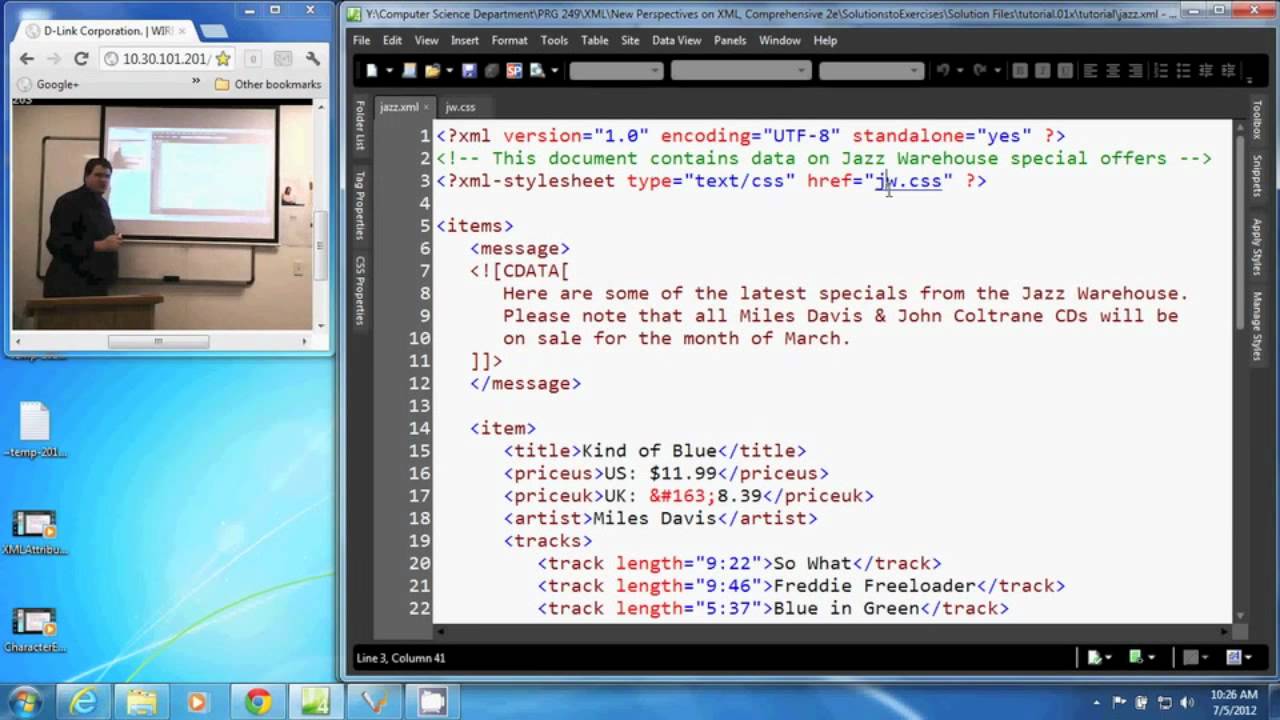
Task: Open the Data View menu
Action: click(677, 40)
